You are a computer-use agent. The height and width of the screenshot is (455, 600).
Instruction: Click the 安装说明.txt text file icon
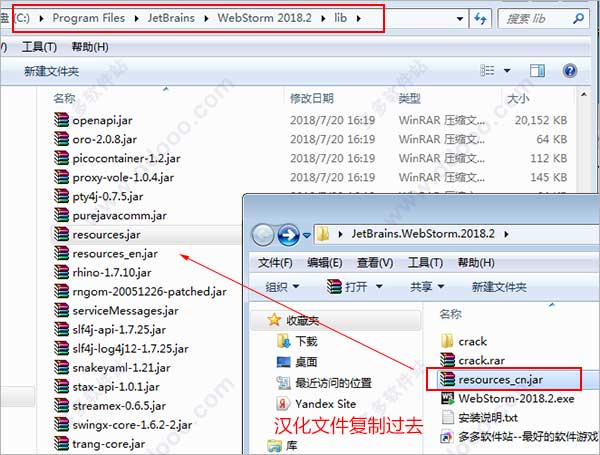[x=448, y=417]
